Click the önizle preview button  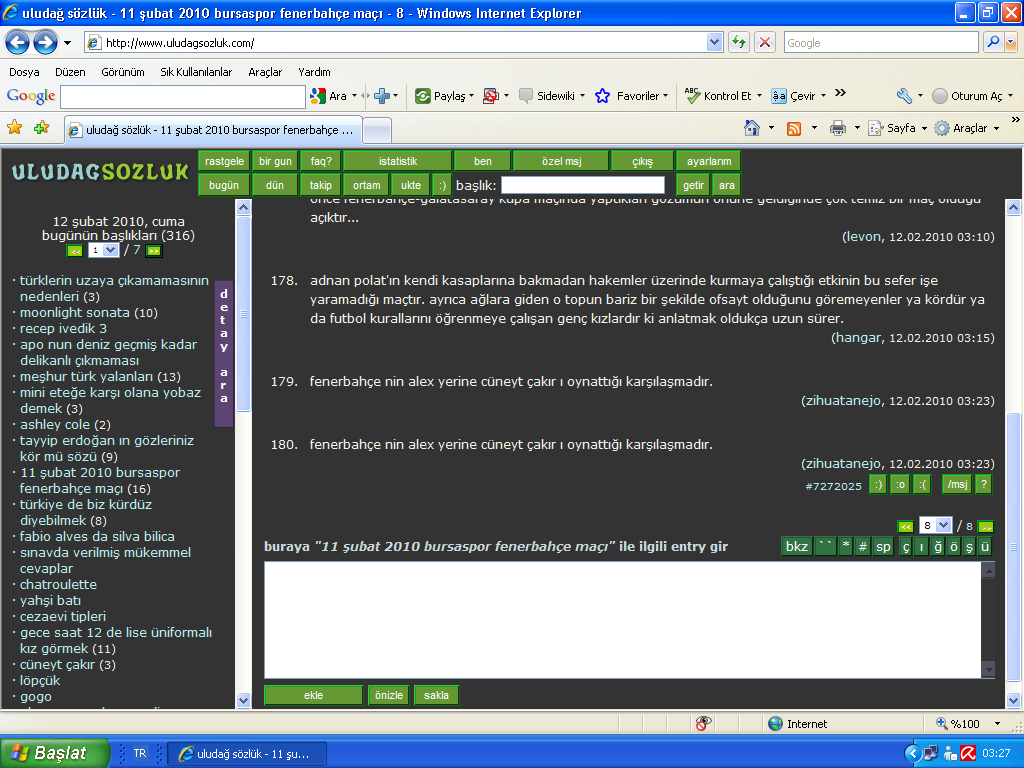click(389, 696)
